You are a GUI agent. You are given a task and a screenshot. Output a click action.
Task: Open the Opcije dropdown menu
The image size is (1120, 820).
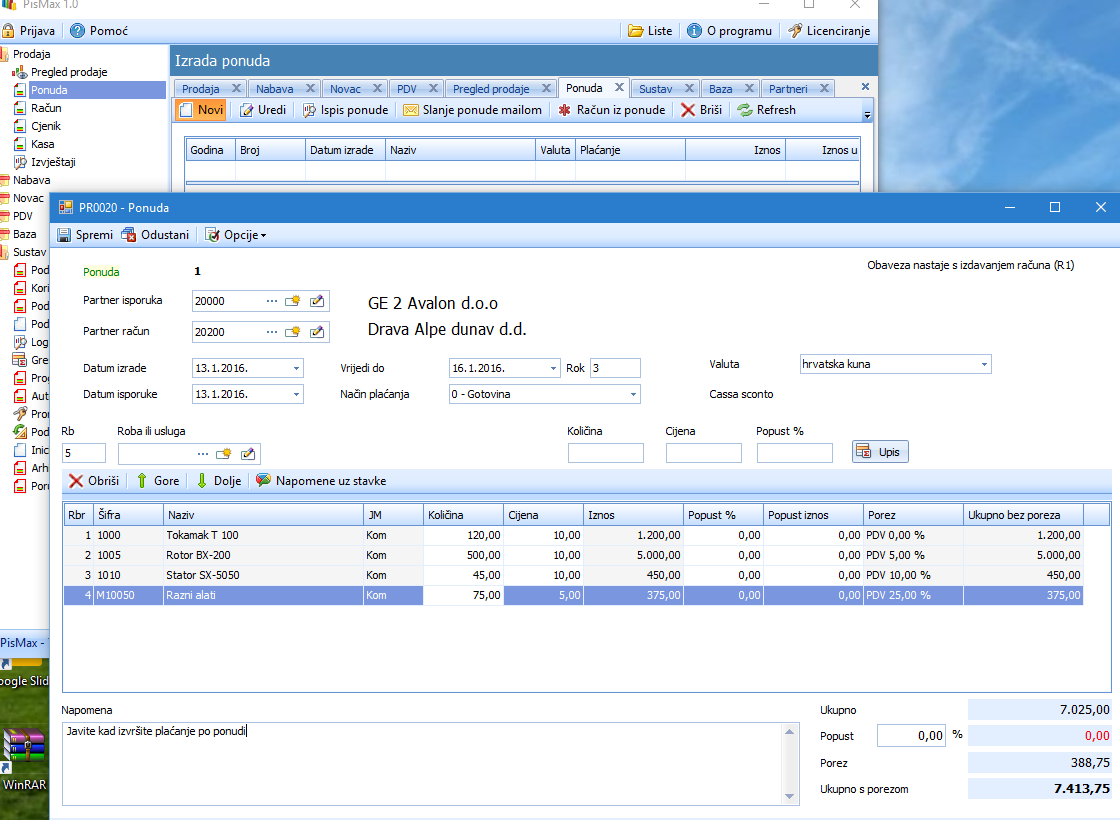point(236,235)
